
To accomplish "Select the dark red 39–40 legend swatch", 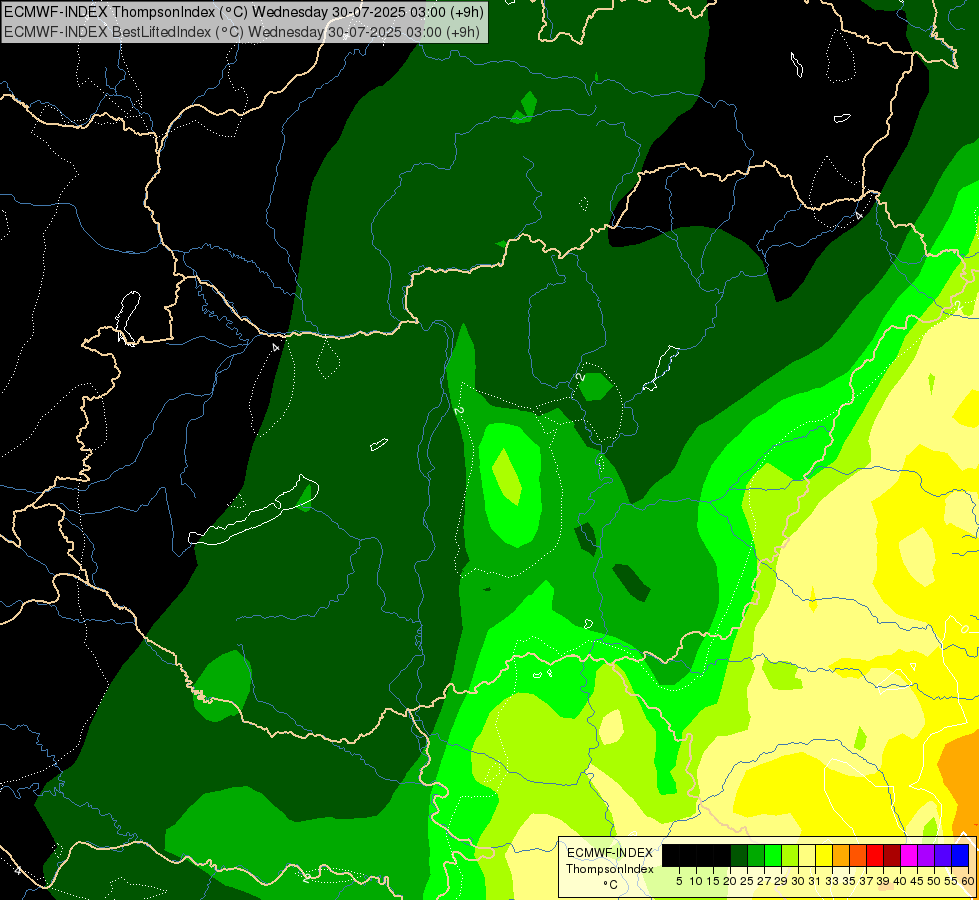I will pos(892,855).
